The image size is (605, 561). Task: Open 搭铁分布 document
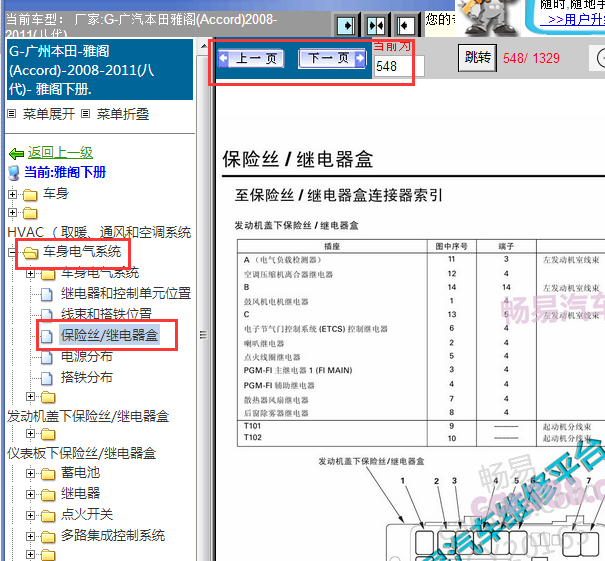coord(87,377)
